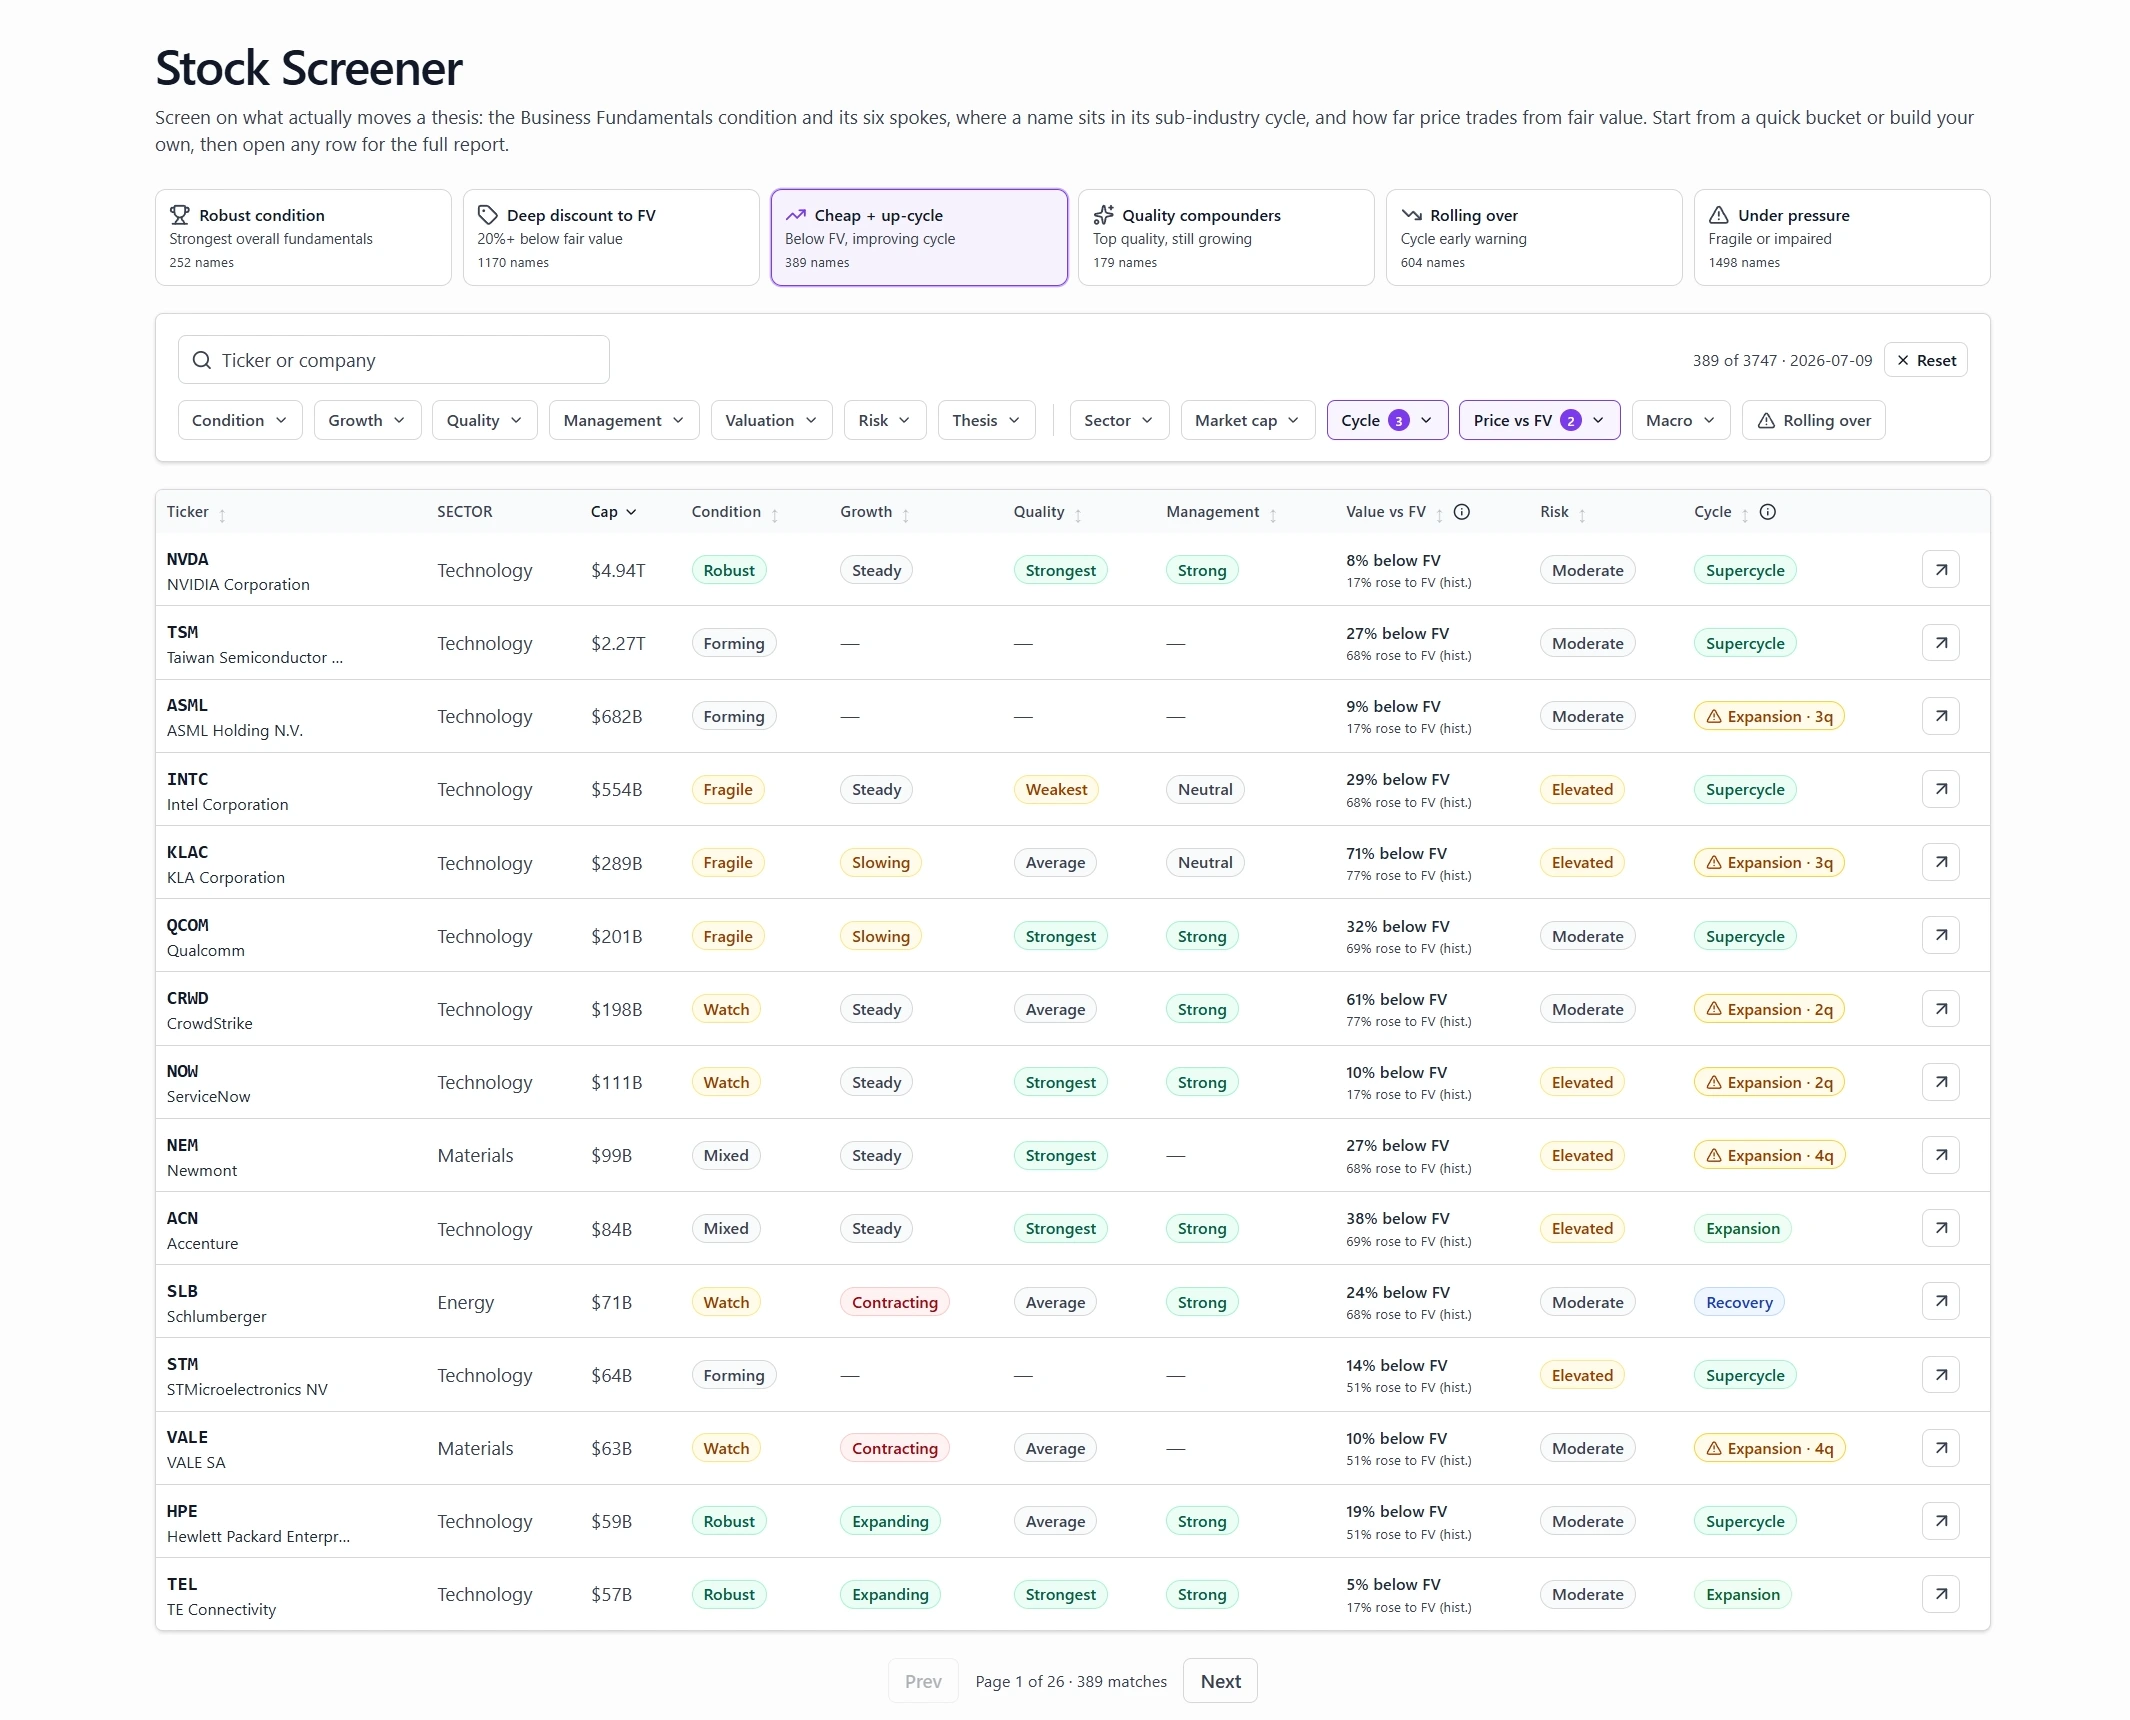Select the Rolling over bucket card
The width and height of the screenshot is (2130, 1720).
coord(1534,238)
